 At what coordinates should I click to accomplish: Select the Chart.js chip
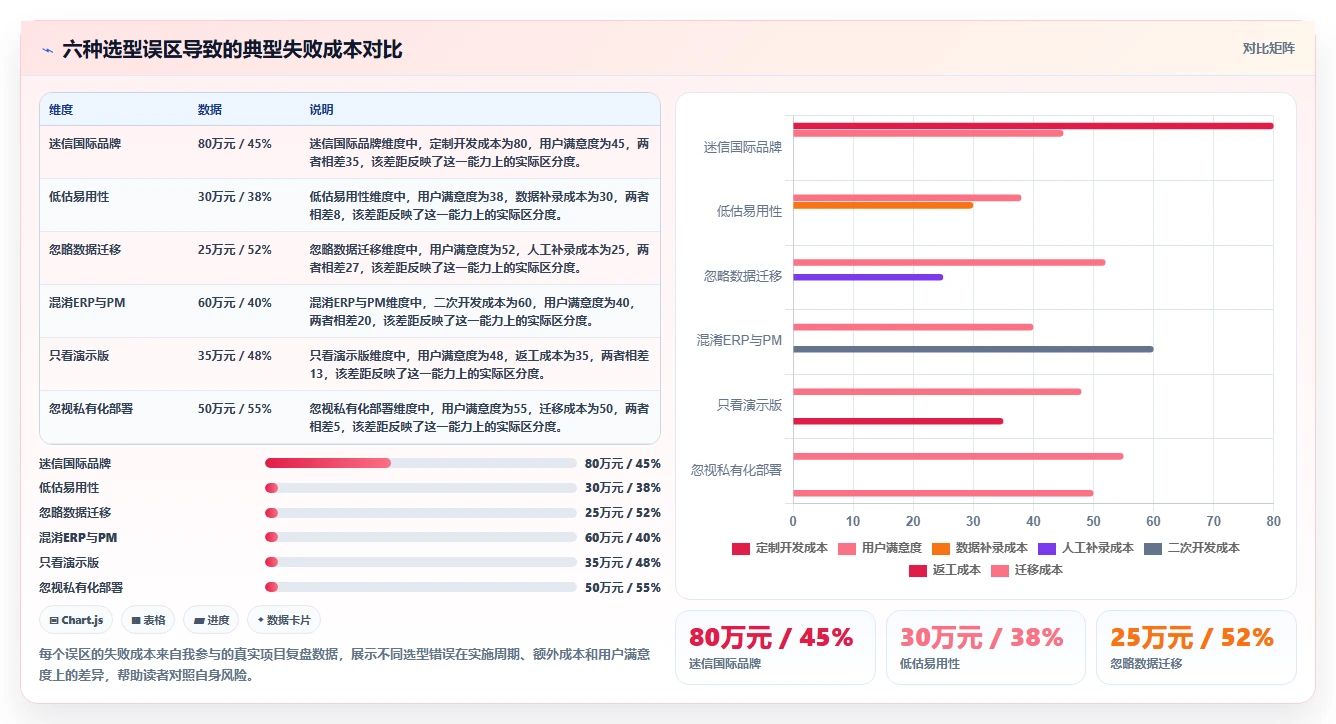[x=77, y=620]
